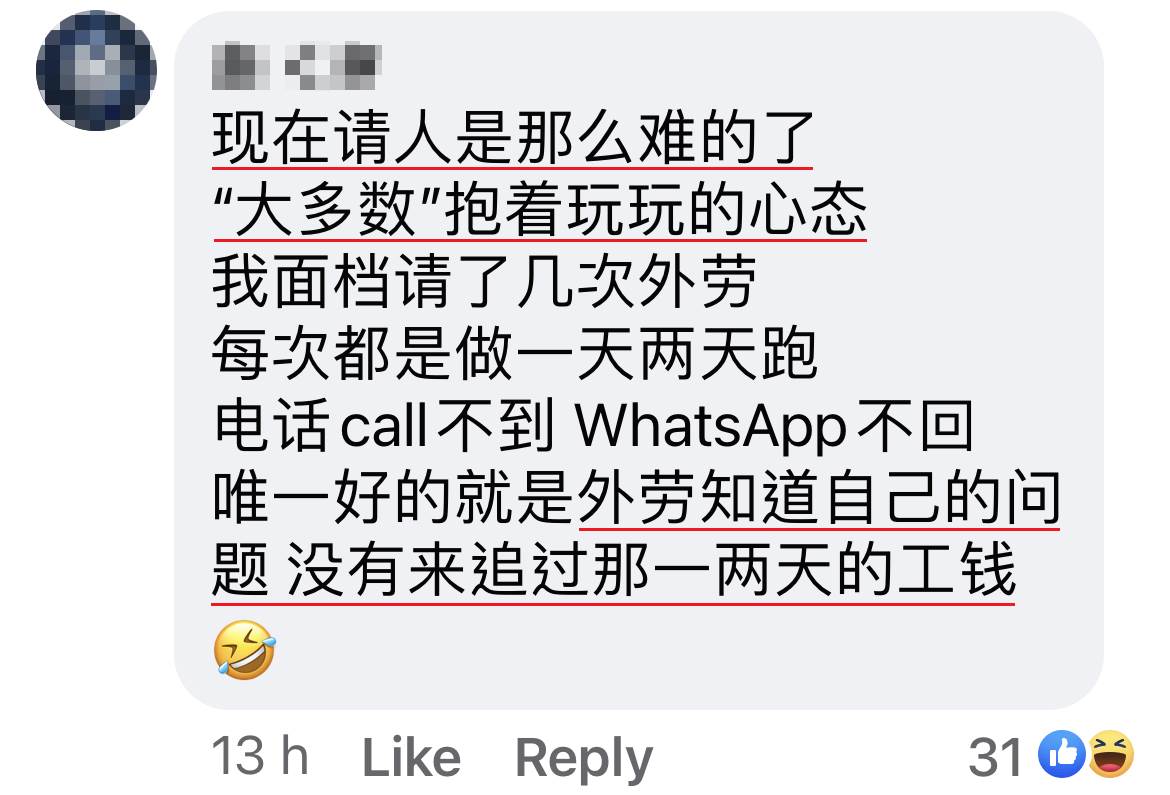Viewport: 1170px width, 795px height.
Task: Click underlined text 外劳知道自己的问
Action: point(819,497)
